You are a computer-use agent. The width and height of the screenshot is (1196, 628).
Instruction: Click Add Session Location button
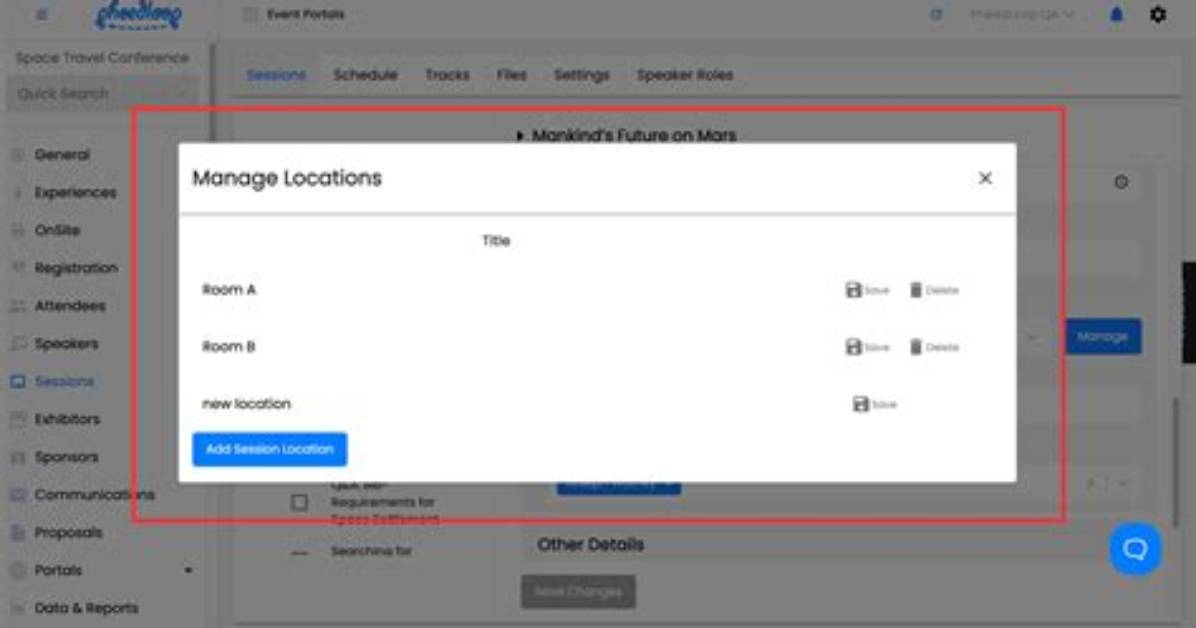click(269, 449)
